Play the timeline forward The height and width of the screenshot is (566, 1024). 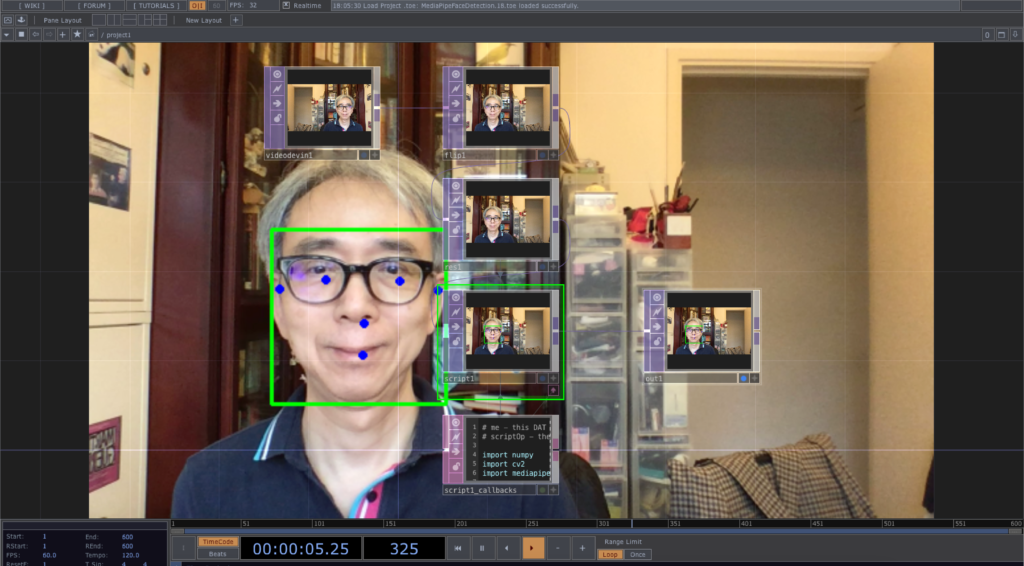click(532, 548)
